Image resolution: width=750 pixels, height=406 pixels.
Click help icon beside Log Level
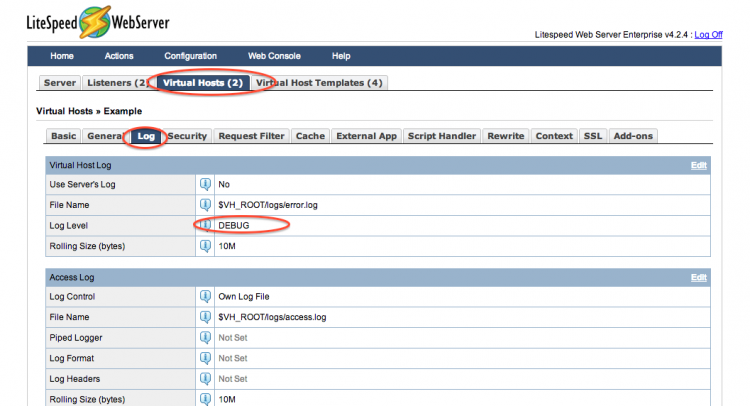pyautogui.click(x=205, y=226)
